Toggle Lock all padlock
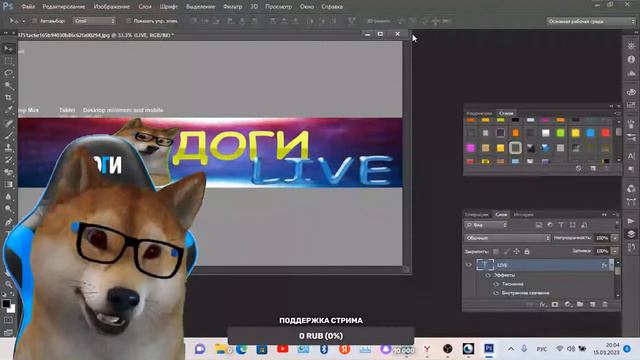The image size is (640, 360). [527, 251]
